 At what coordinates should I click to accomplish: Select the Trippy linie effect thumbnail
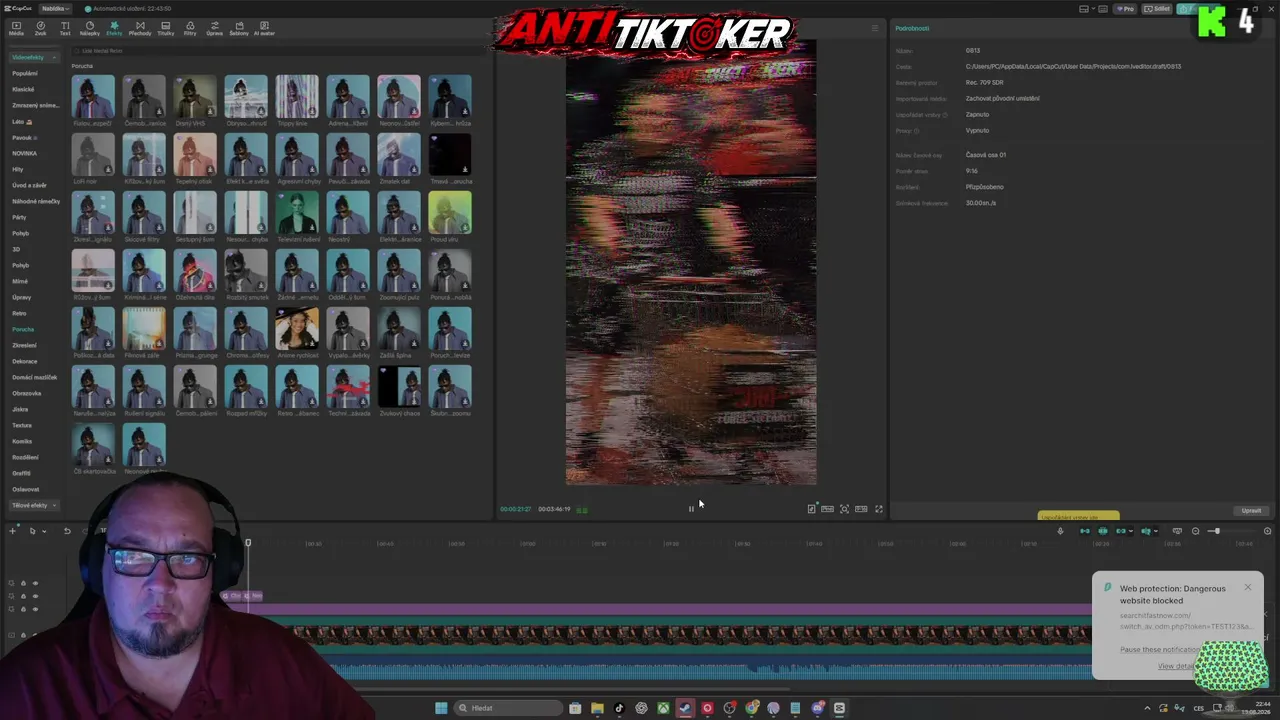pyautogui.click(x=297, y=96)
